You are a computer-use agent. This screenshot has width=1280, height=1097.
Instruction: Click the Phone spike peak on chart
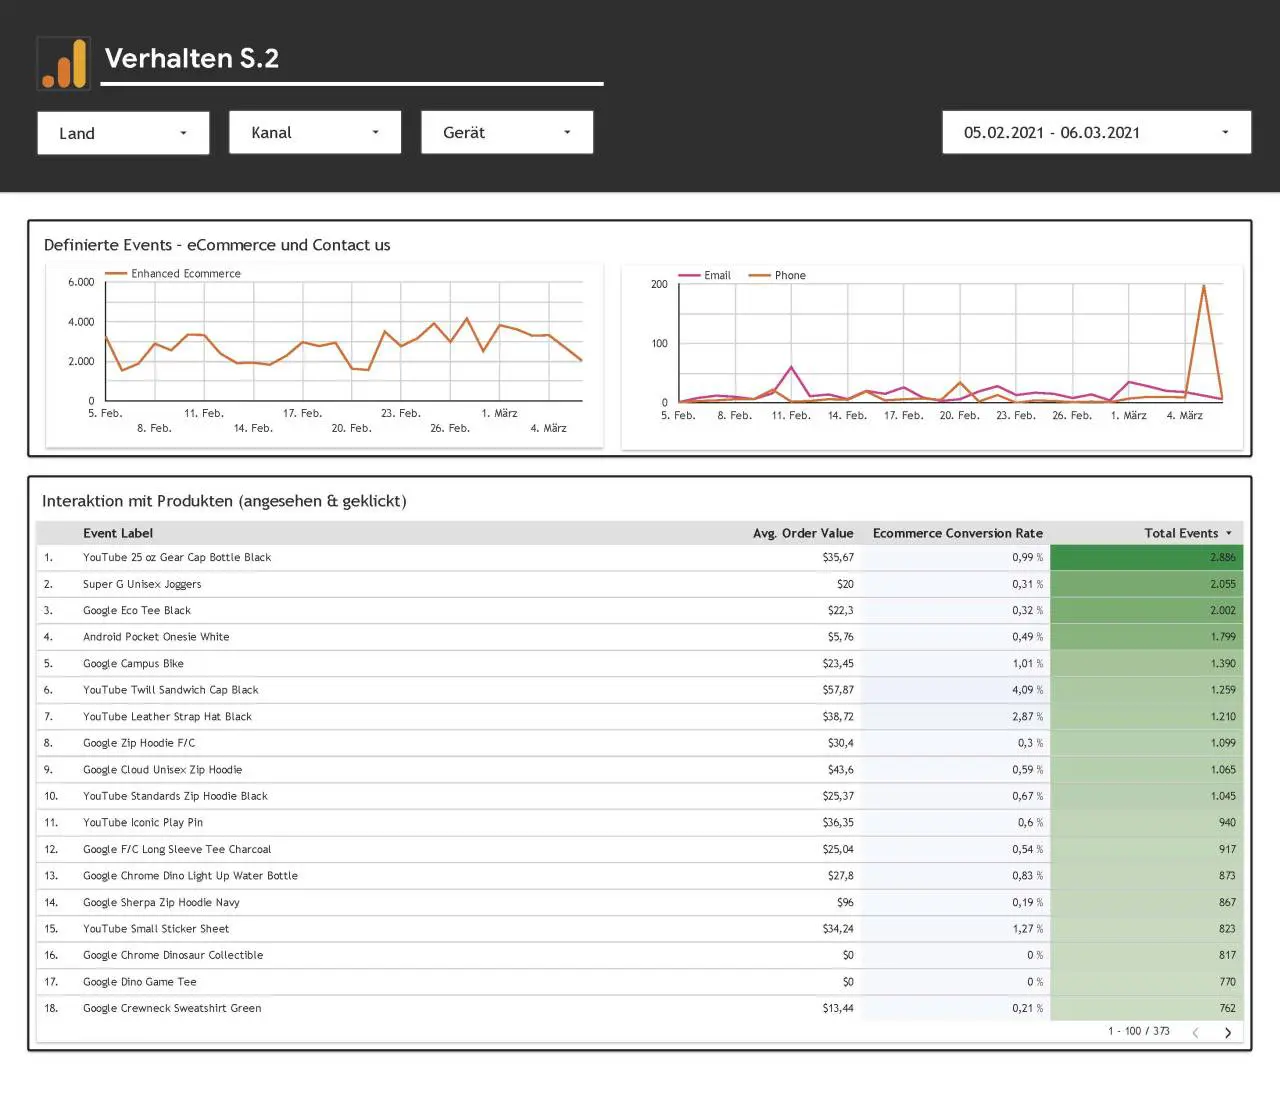pyautogui.click(x=1203, y=286)
